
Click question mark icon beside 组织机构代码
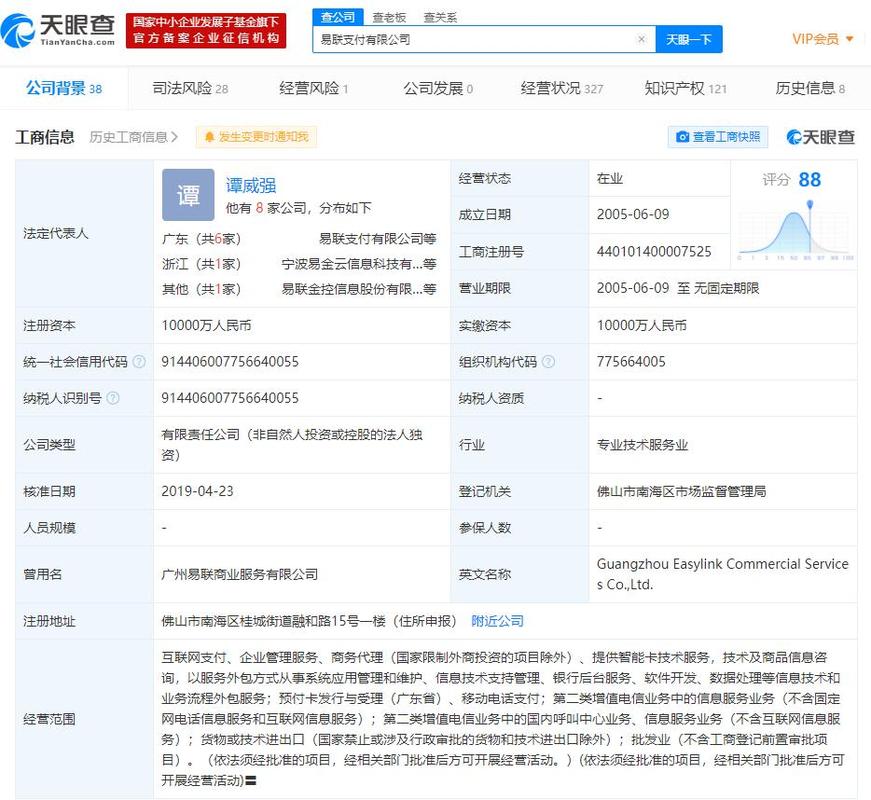pyautogui.click(x=547, y=362)
